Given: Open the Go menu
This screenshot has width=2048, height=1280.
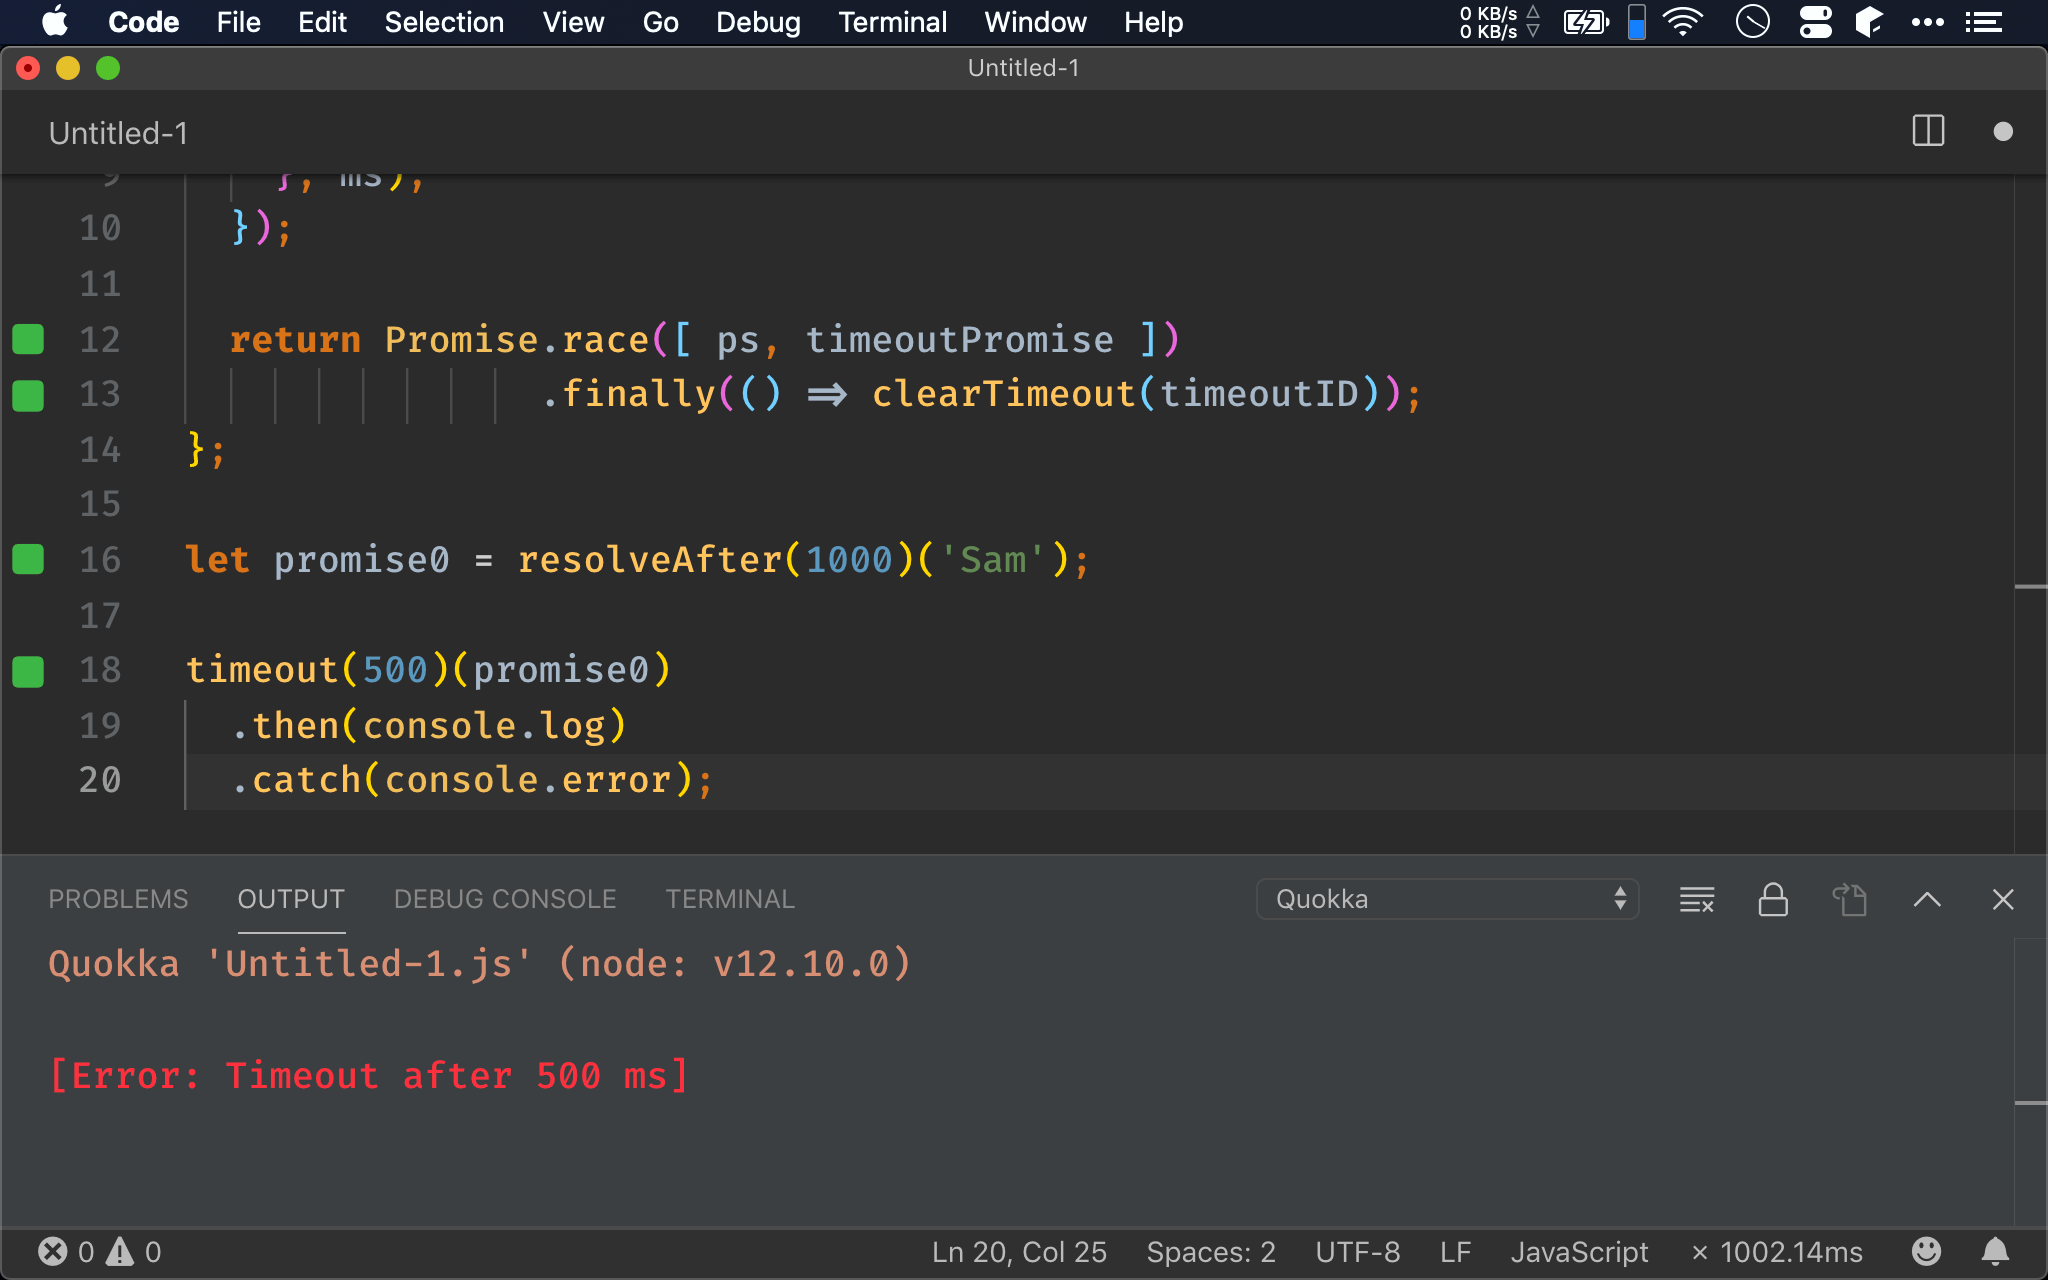Looking at the screenshot, I should tap(660, 22).
